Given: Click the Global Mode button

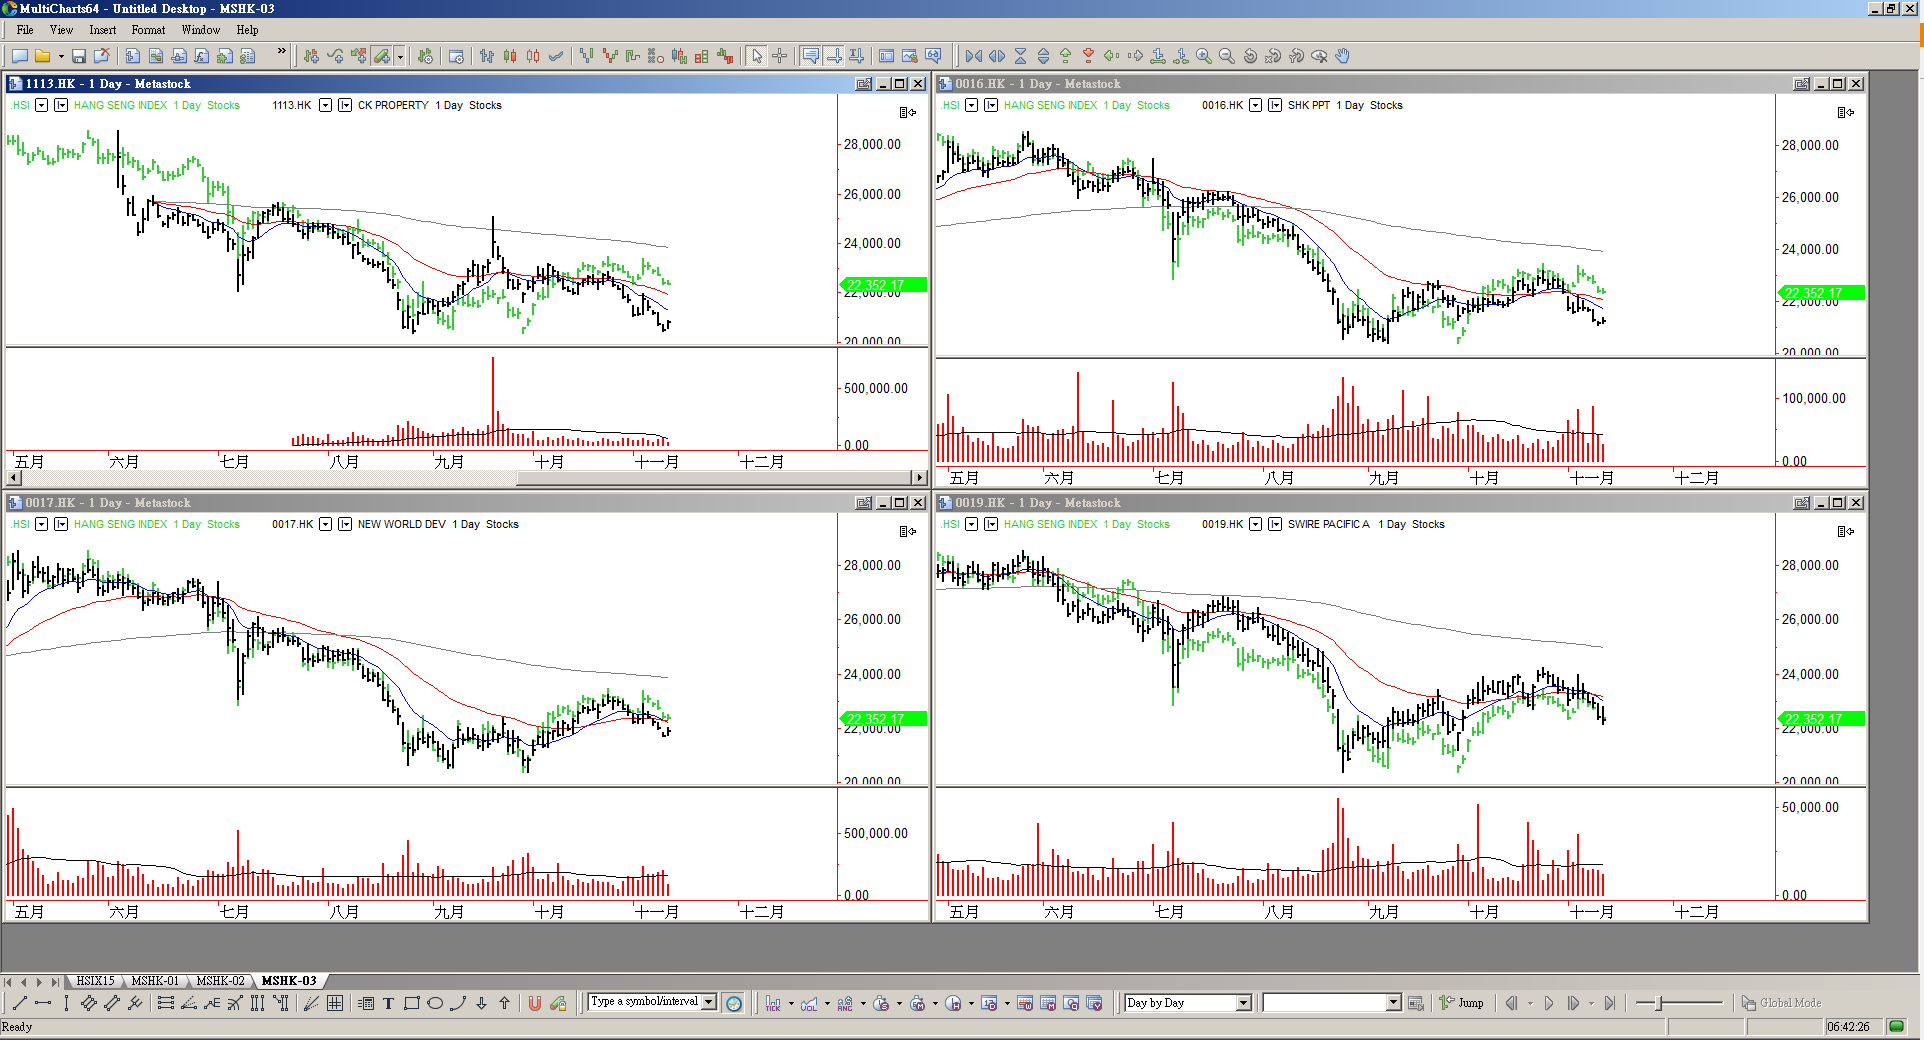Looking at the screenshot, I should (1781, 1003).
